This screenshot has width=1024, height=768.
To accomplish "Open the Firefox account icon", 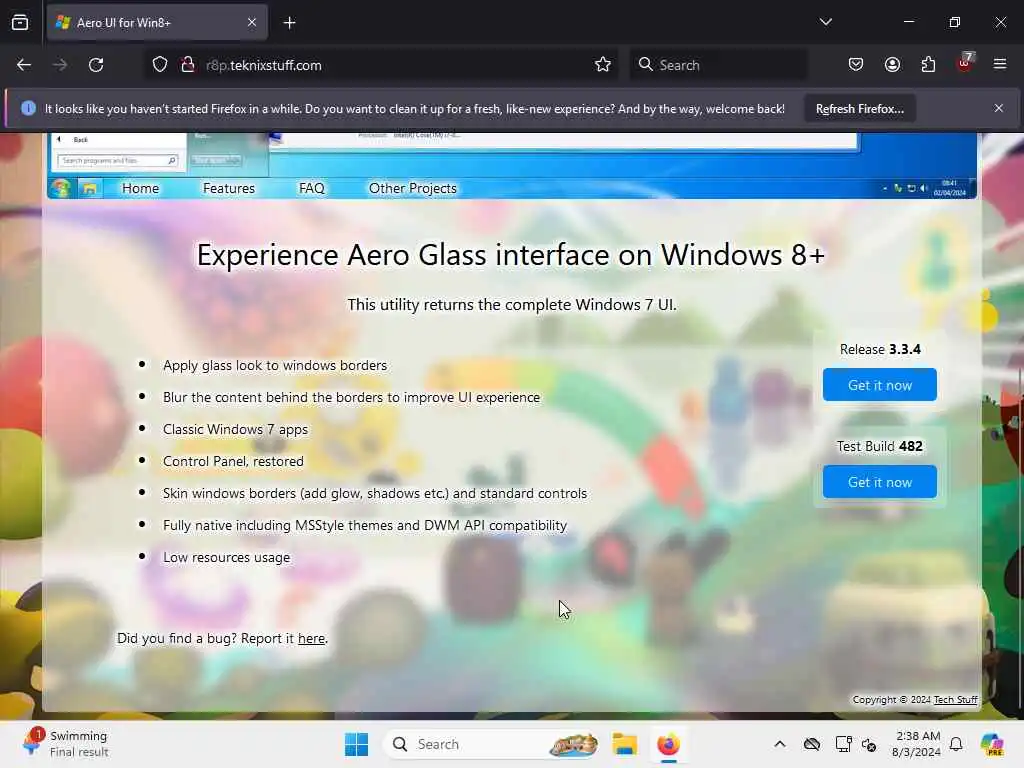I will 892,65.
